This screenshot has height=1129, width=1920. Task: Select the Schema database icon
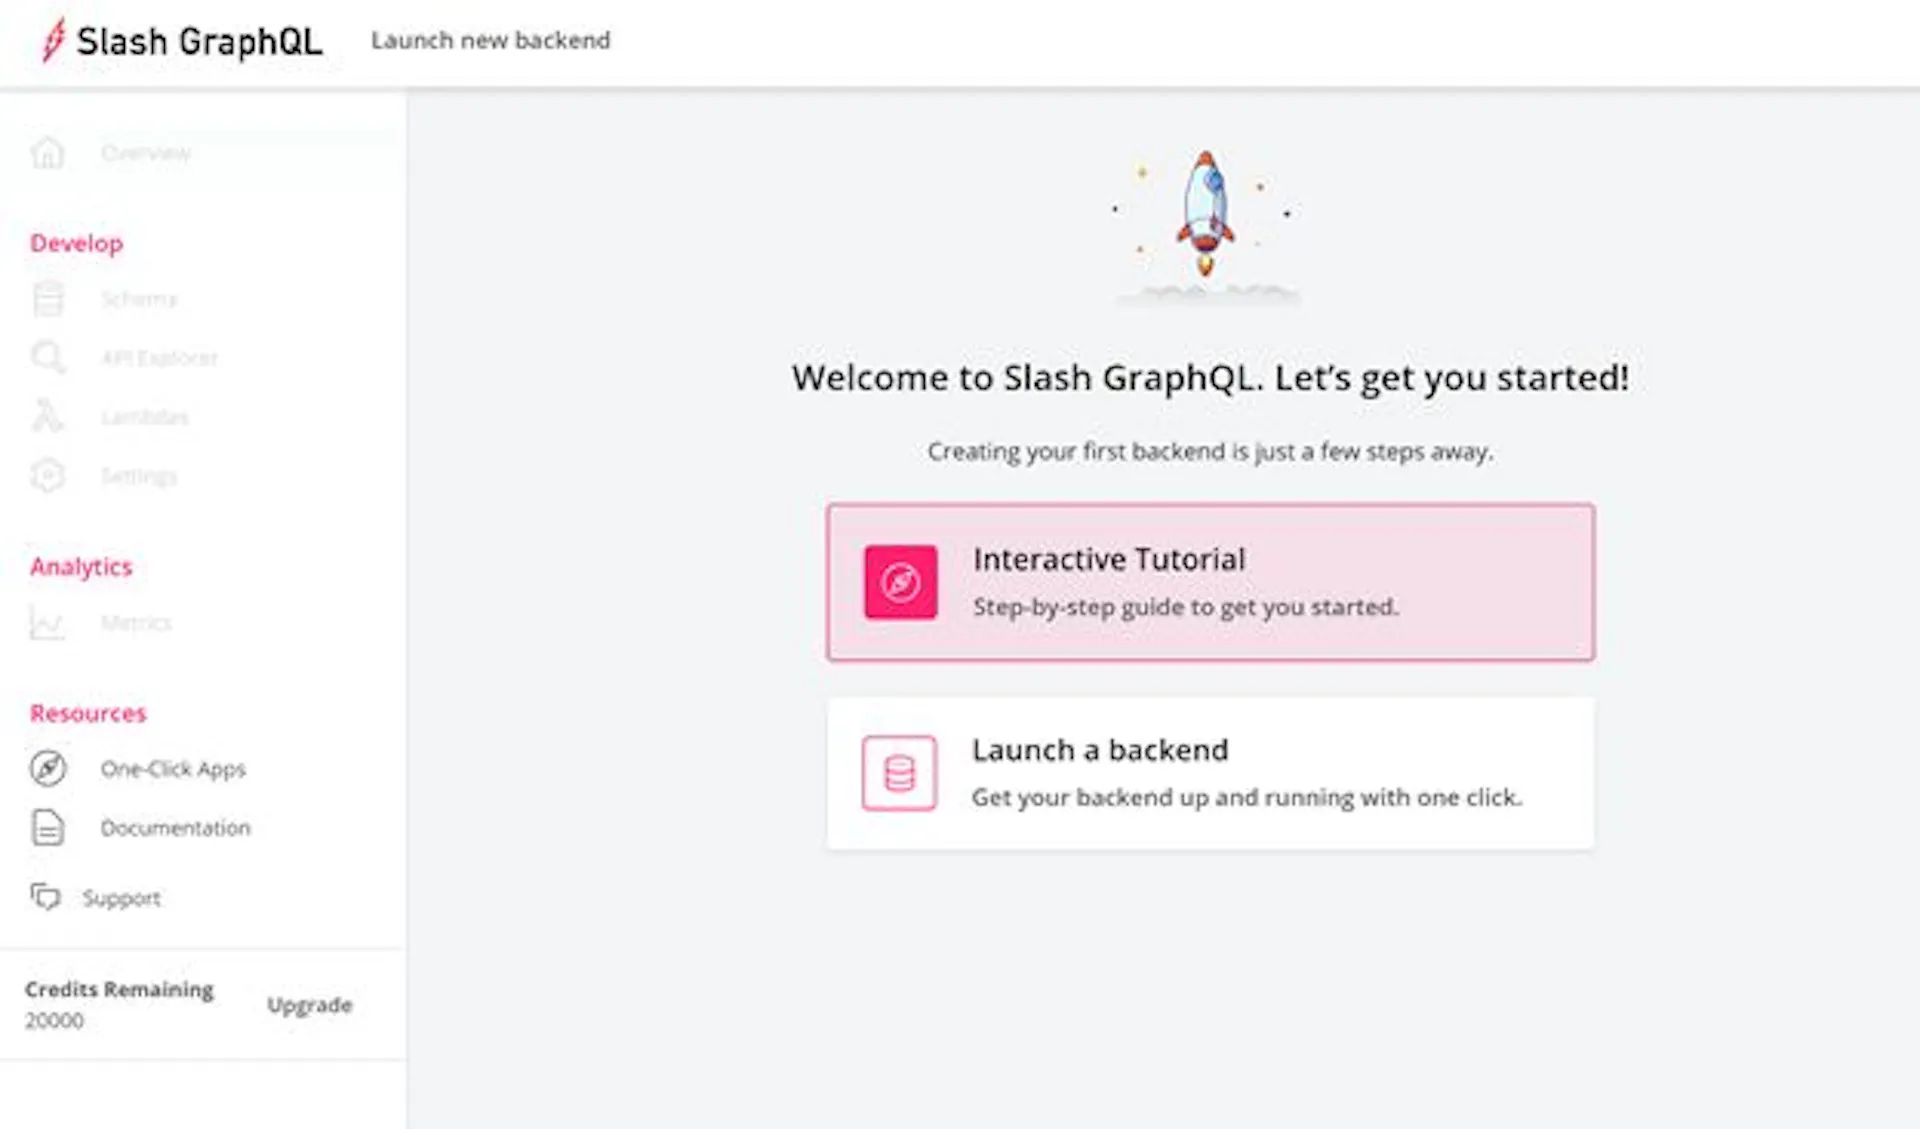[47, 299]
